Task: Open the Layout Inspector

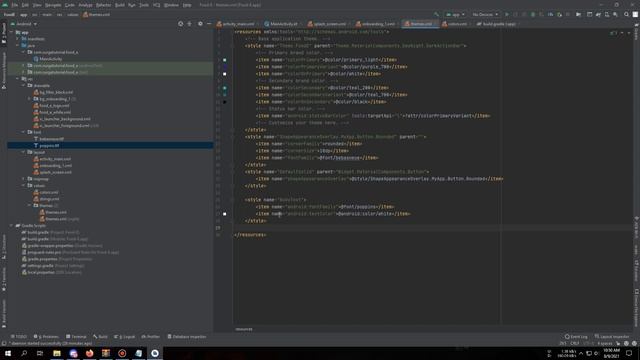Action: [x=612, y=337]
